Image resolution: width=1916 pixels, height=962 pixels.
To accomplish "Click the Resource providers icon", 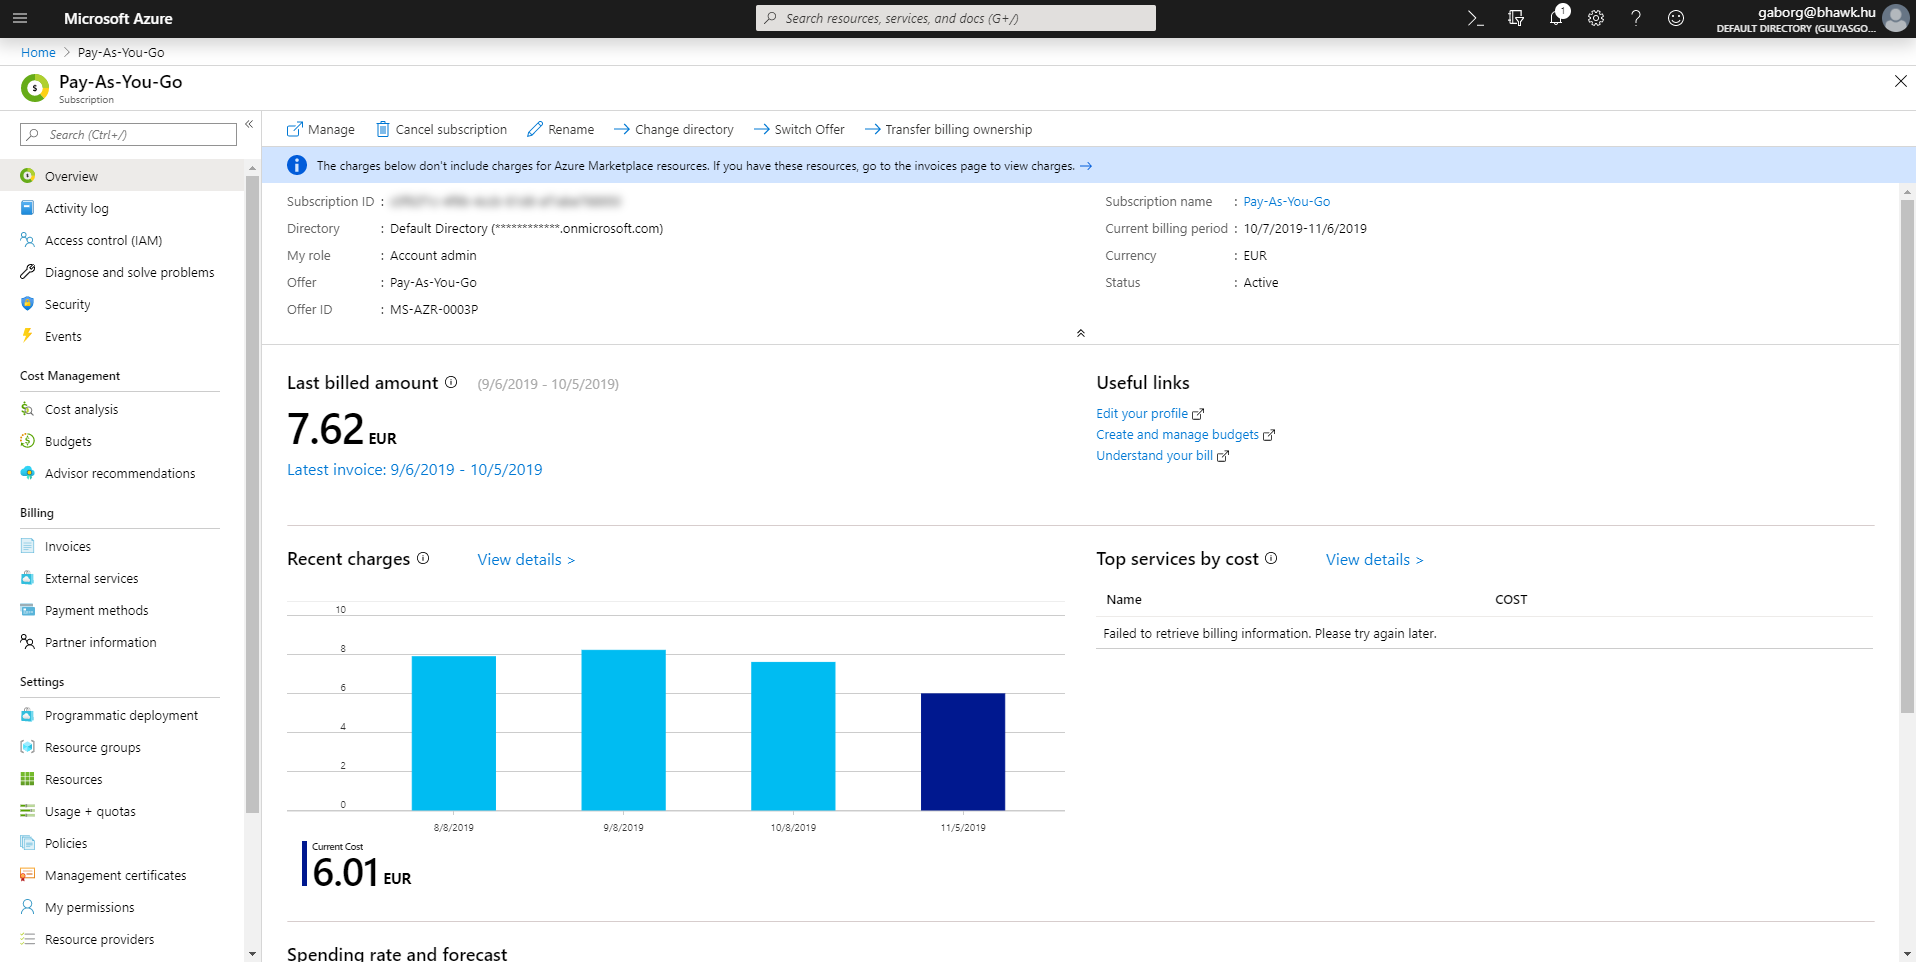I will coord(27,939).
